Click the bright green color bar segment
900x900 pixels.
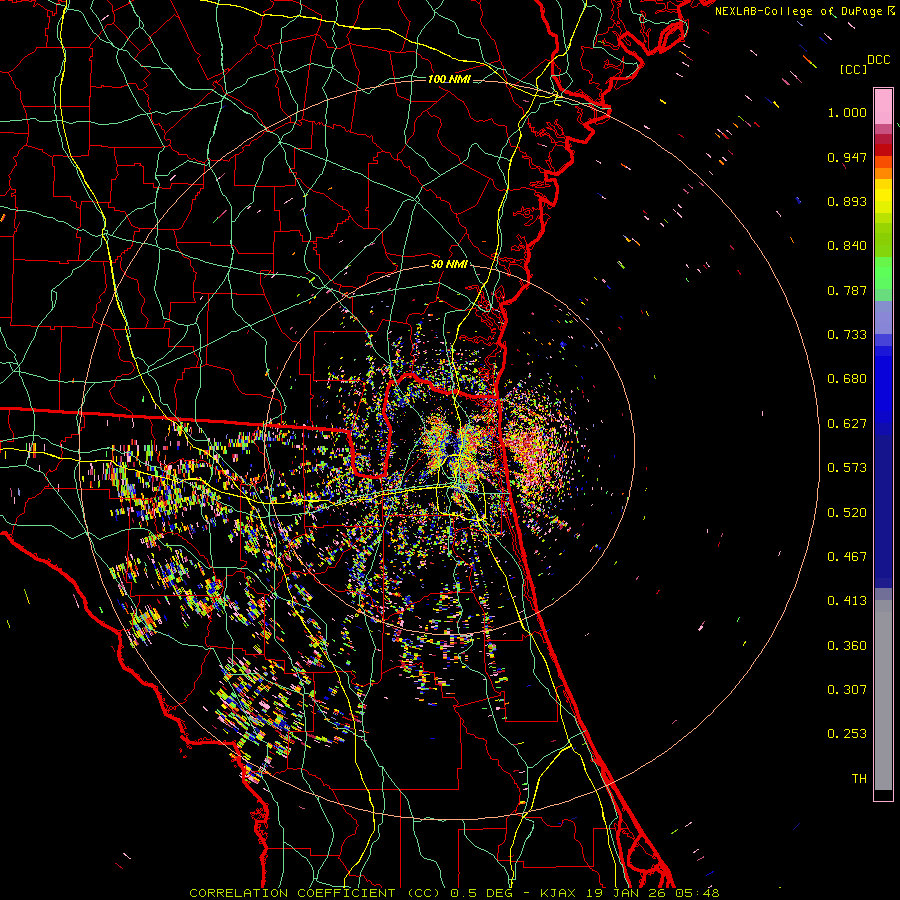coord(883,273)
